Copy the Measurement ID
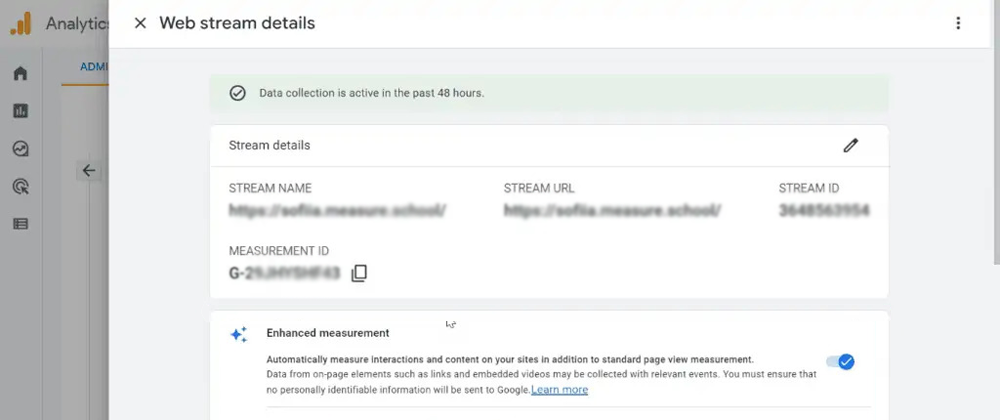This screenshot has width=1000, height=420. (x=359, y=273)
